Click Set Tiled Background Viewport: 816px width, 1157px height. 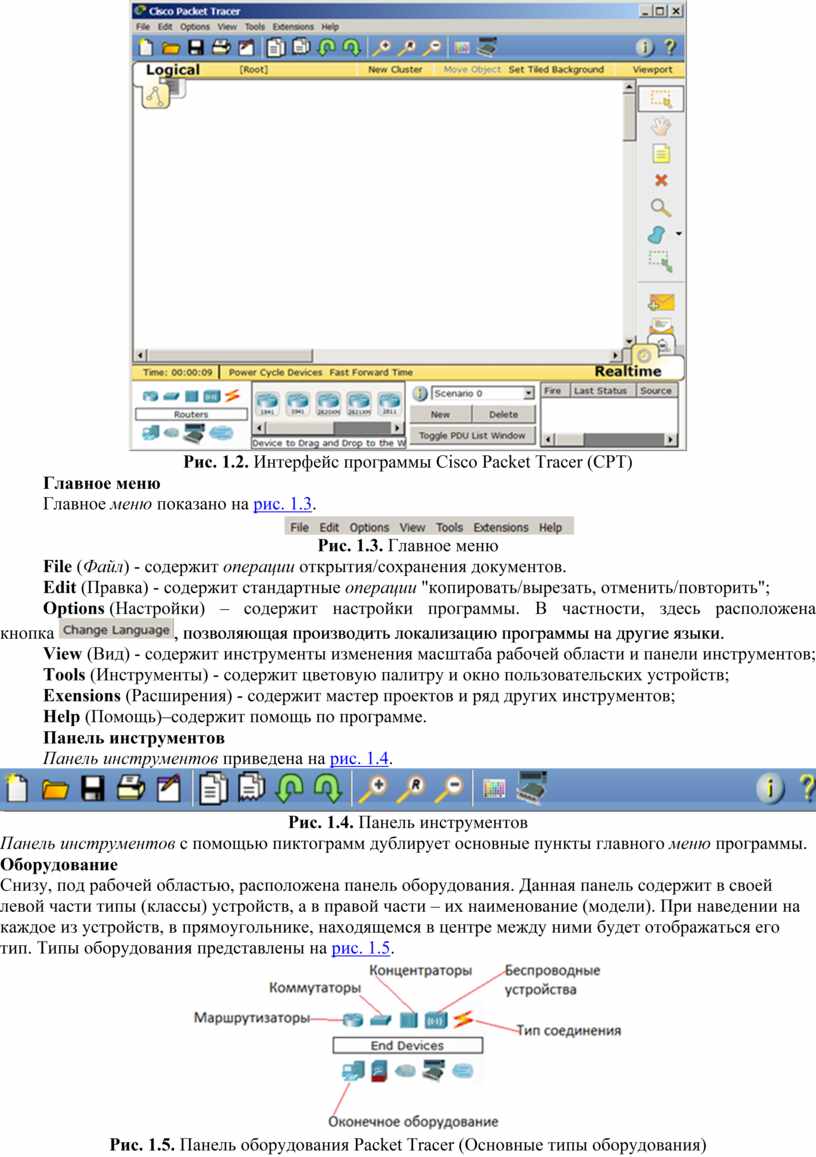tap(556, 69)
